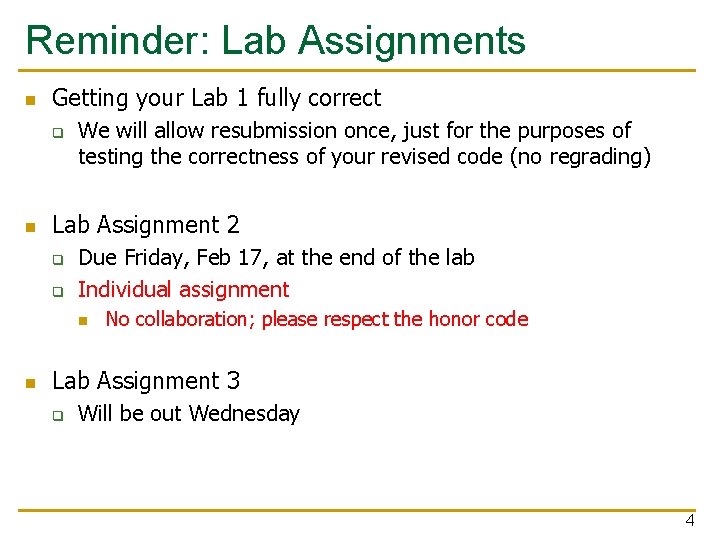
Task: Click the slide number 4
Action: (x=689, y=521)
